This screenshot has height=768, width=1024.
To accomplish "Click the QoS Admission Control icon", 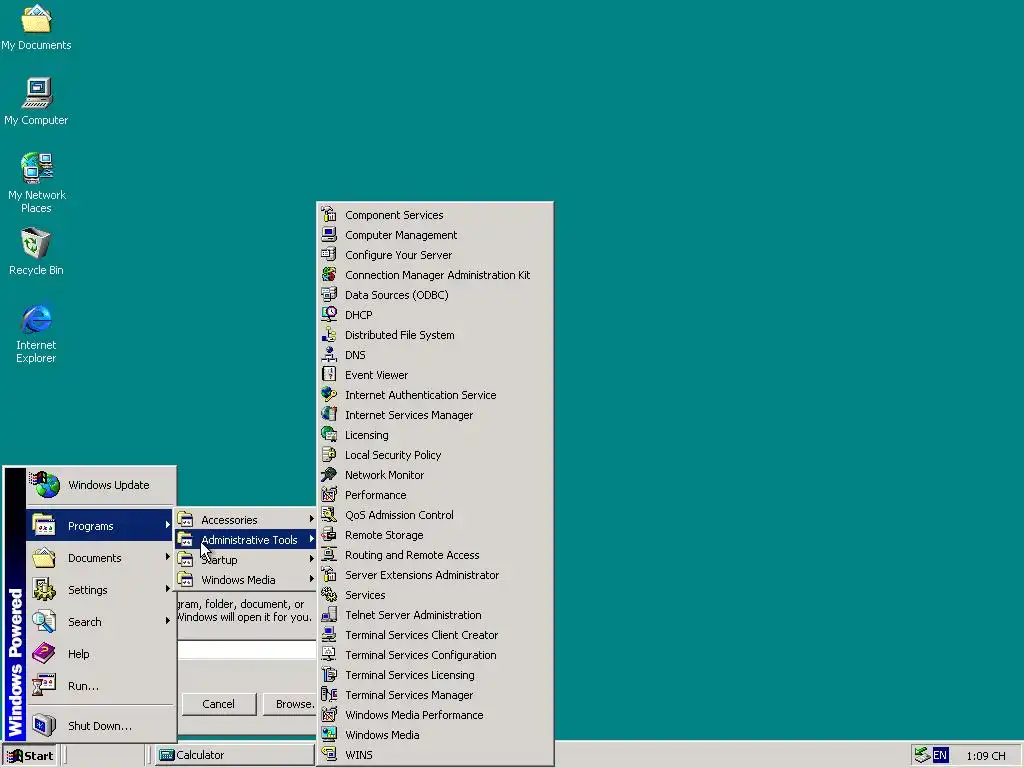I will [329, 515].
